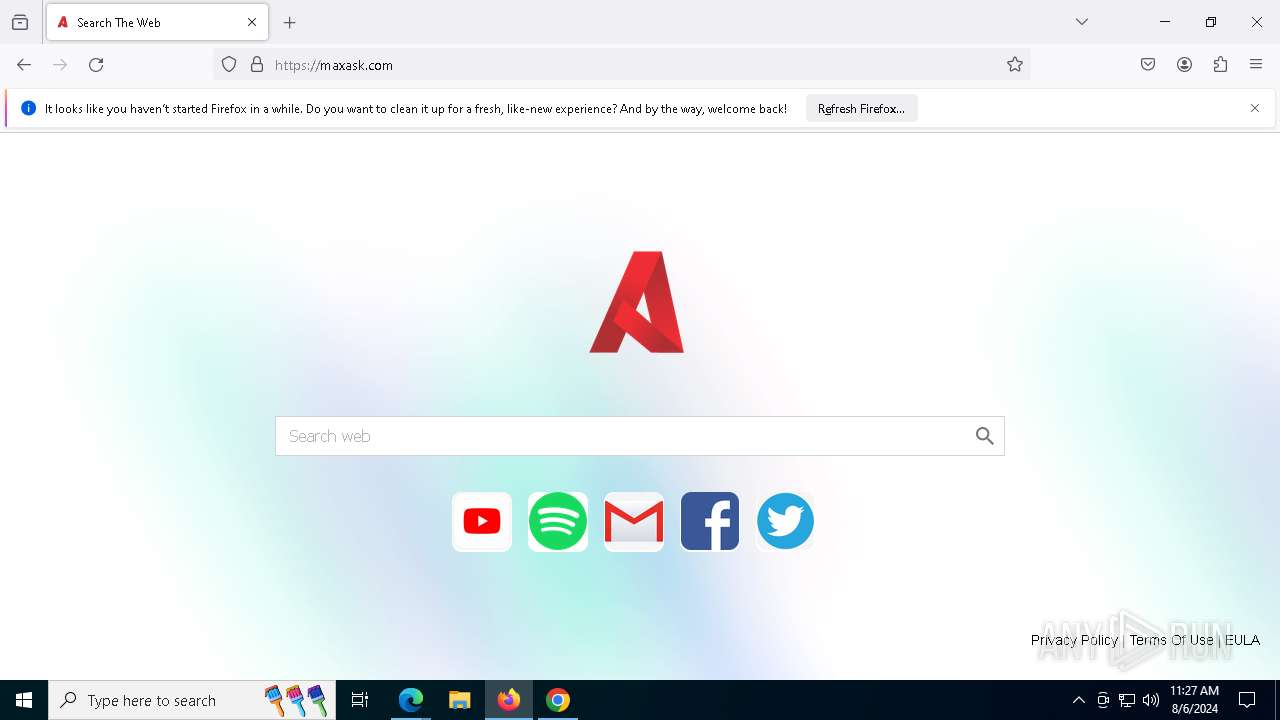The width and height of the screenshot is (1280, 720).
Task: Open network status in system tray
Action: (1127, 700)
